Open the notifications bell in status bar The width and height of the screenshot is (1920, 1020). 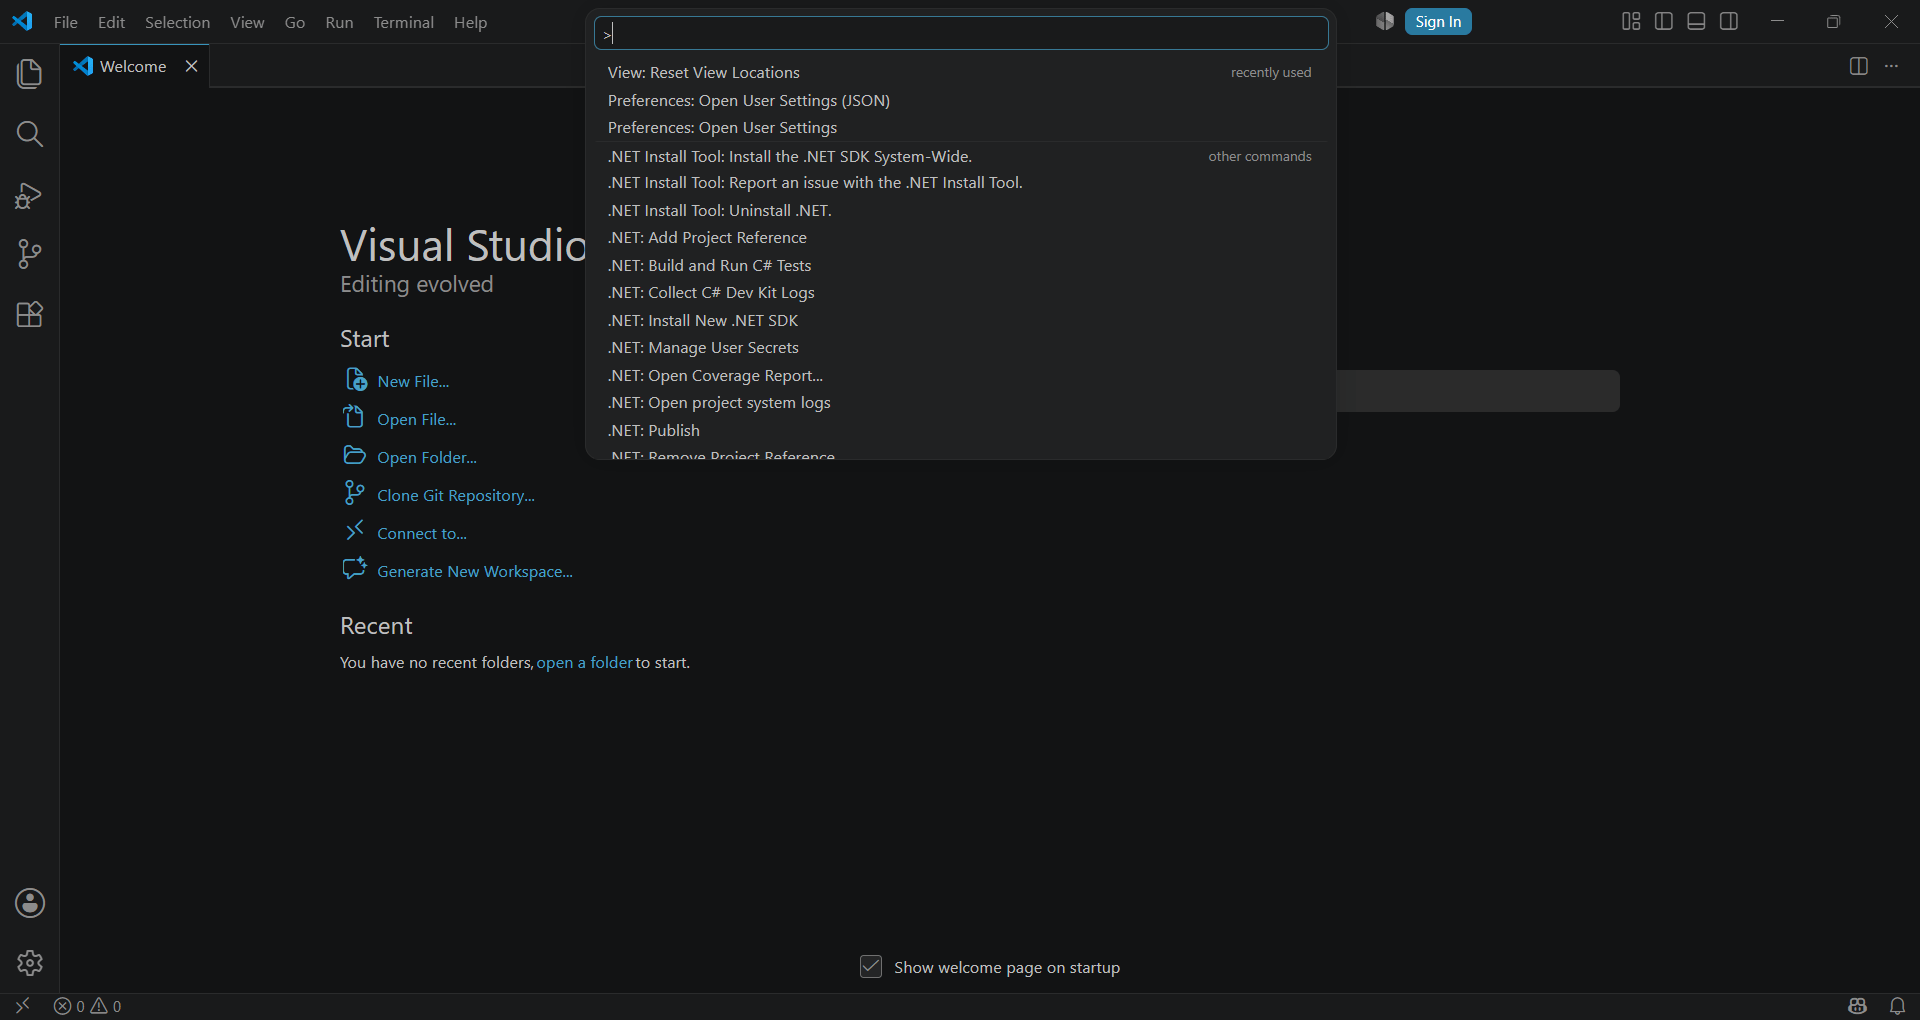click(1897, 1006)
